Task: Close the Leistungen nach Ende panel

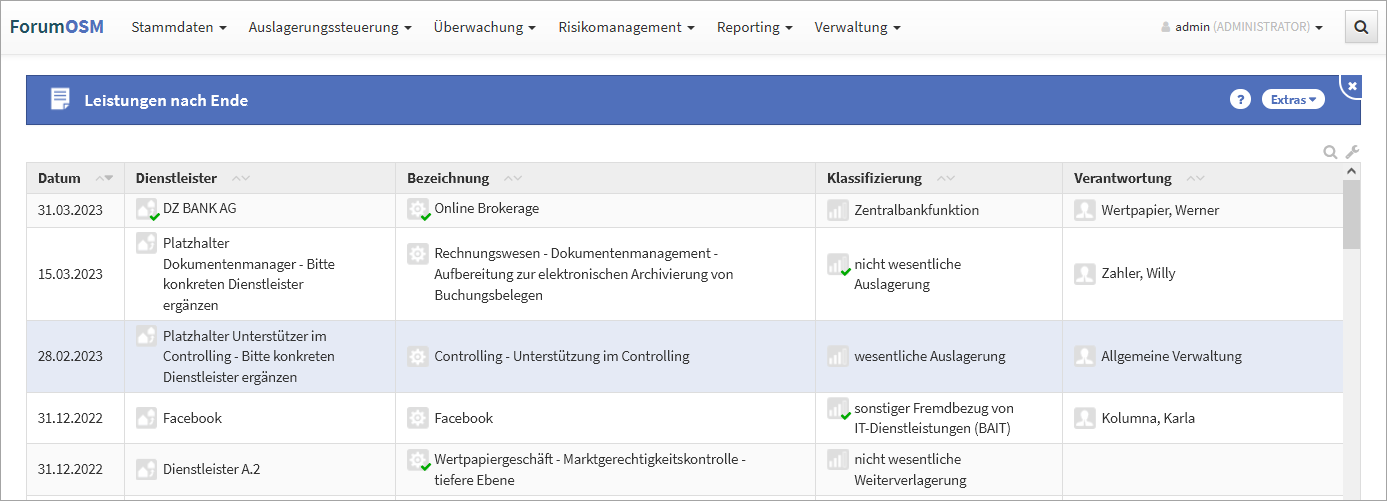Action: [x=1352, y=87]
